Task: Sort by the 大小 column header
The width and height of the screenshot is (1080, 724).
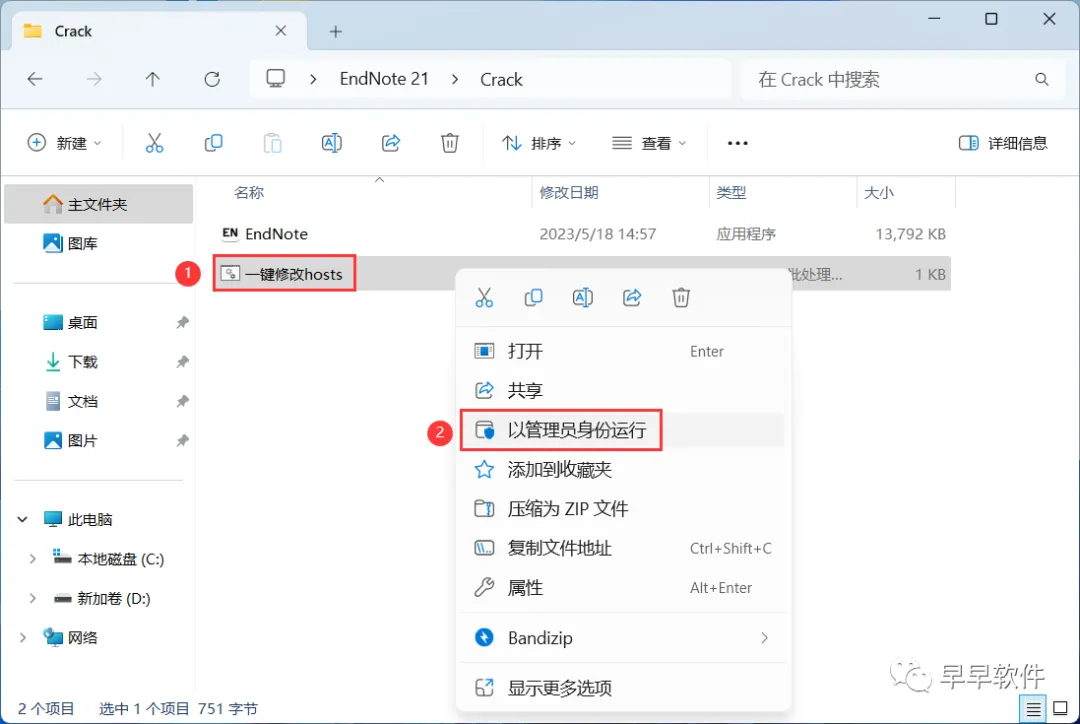Action: [x=879, y=193]
